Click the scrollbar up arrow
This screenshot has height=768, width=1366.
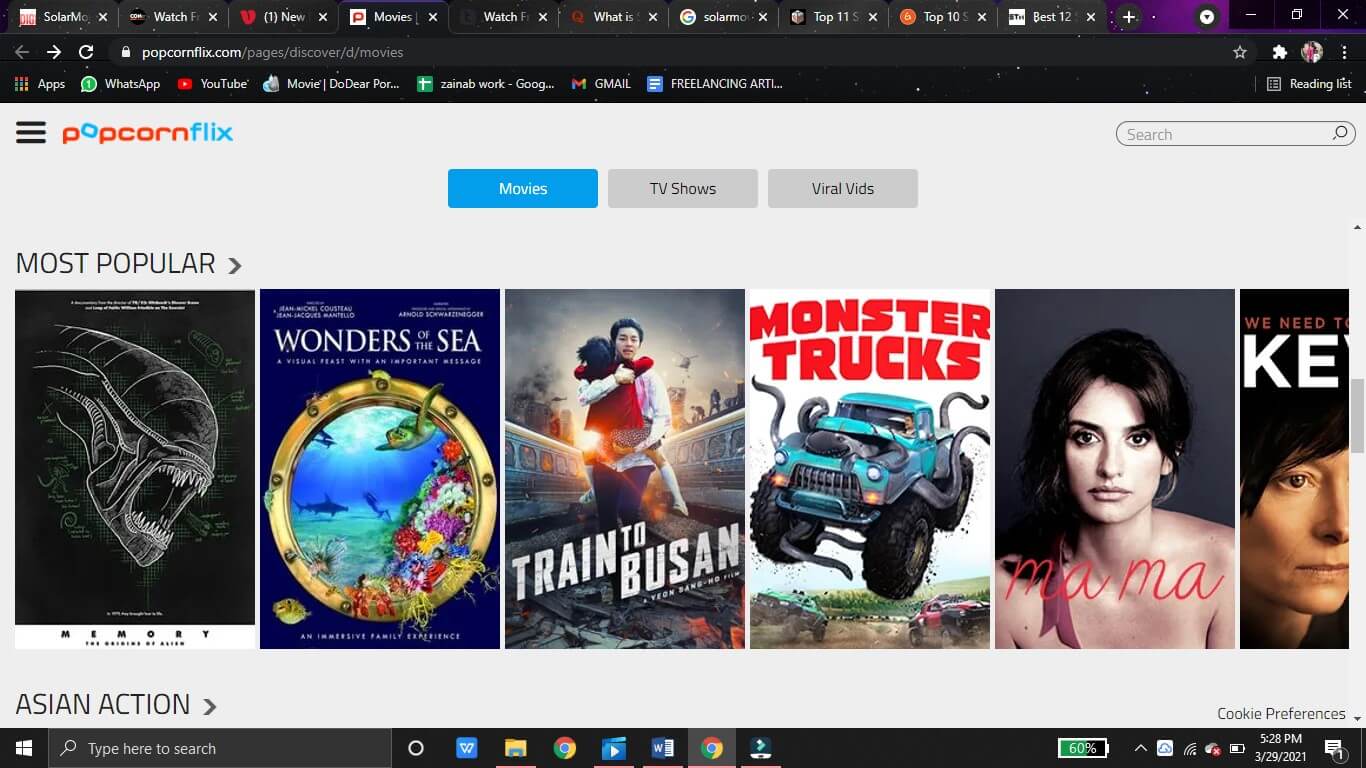pos(1357,228)
